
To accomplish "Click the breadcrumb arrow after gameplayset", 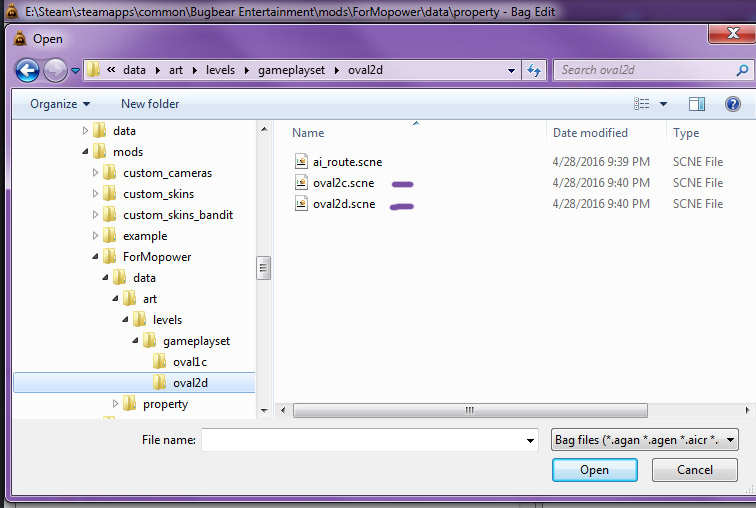I will click(x=337, y=70).
